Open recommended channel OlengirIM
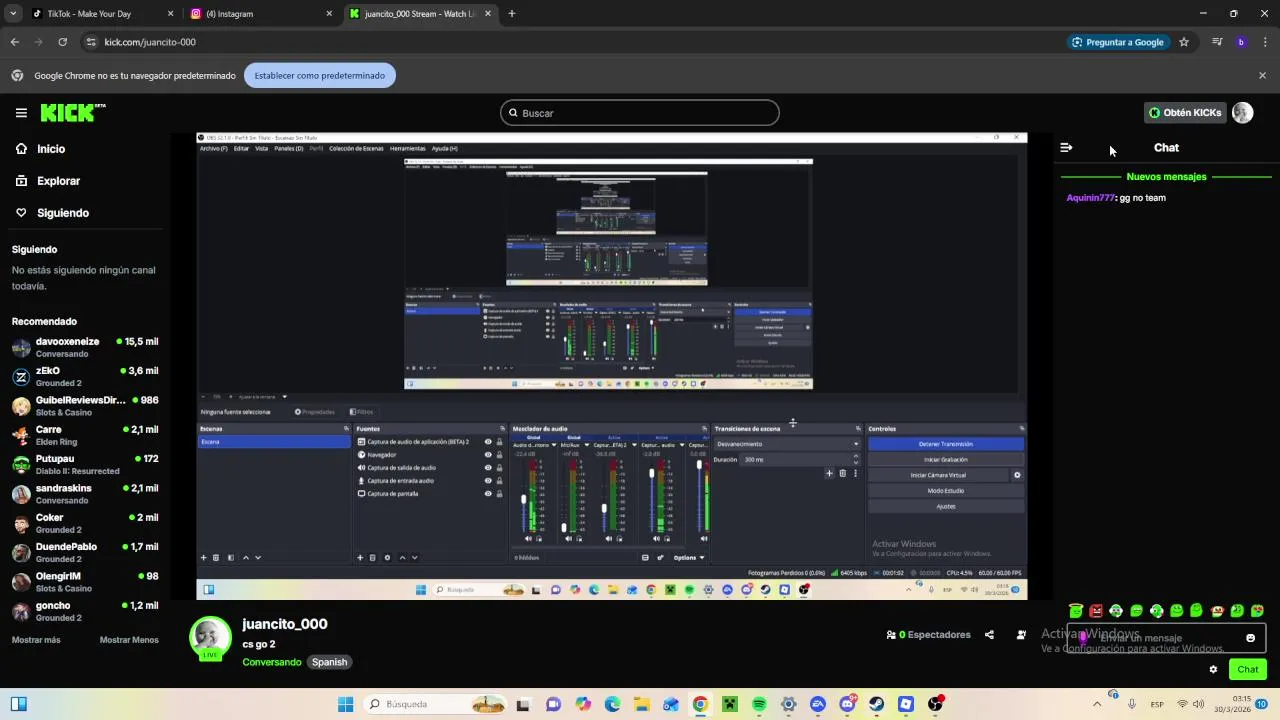 pyautogui.click(x=85, y=582)
